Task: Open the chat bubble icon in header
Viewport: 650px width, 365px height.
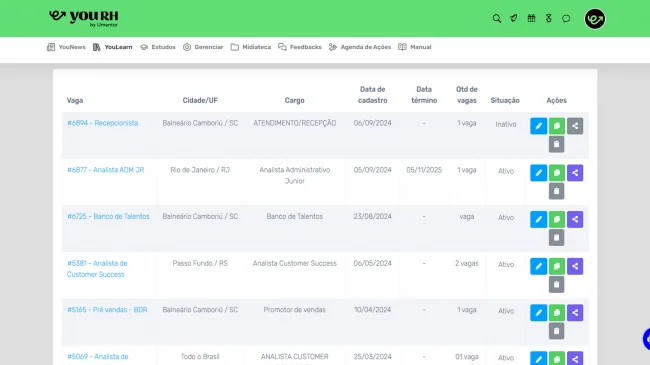Action: 566,18
